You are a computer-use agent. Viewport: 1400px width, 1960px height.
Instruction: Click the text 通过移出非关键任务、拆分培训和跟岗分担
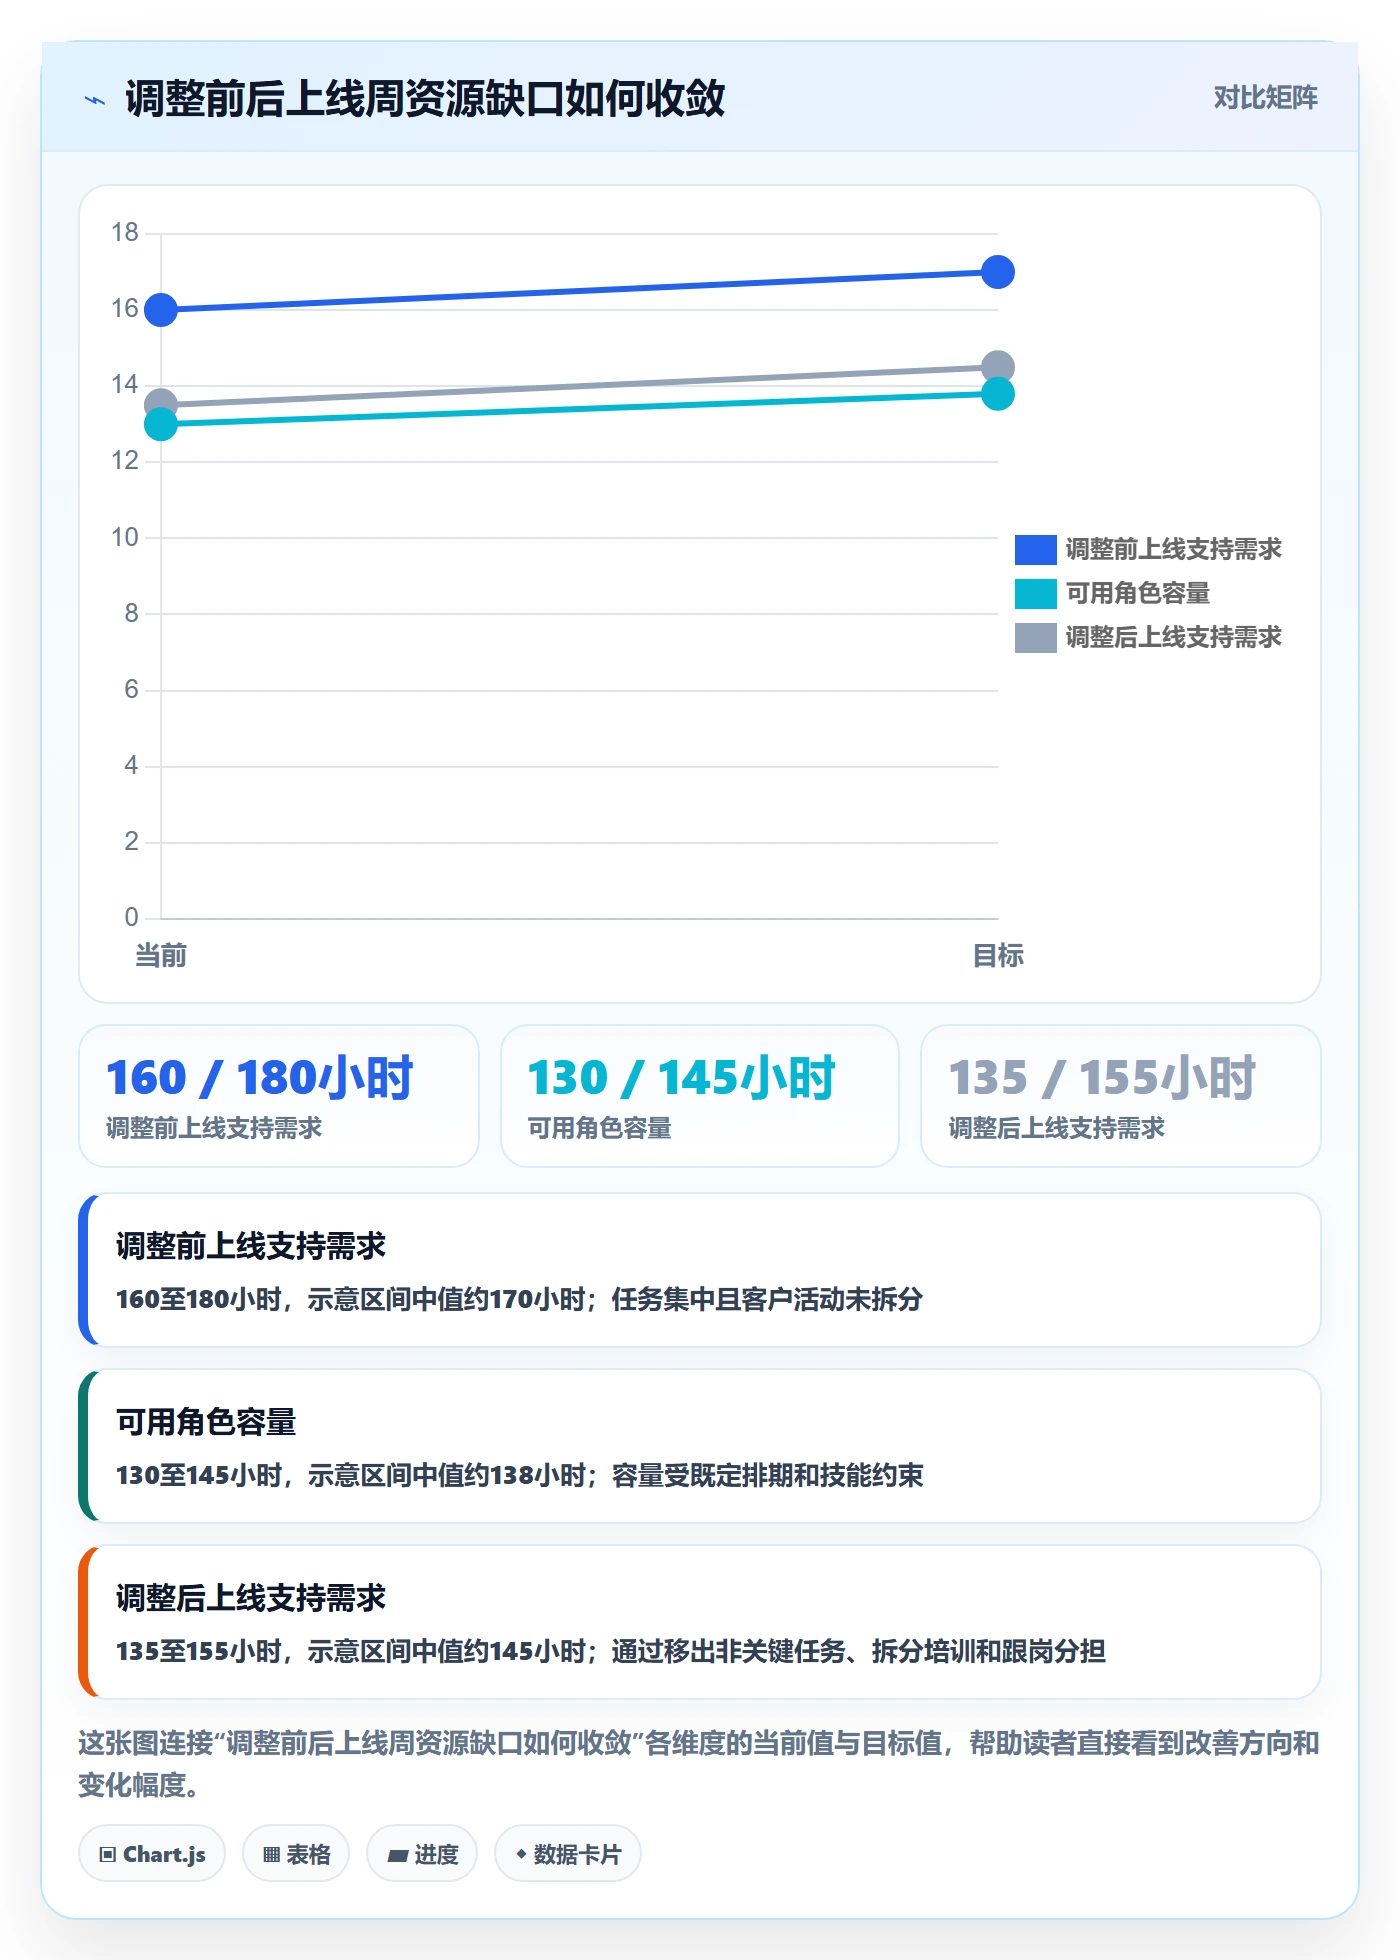[858, 1652]
